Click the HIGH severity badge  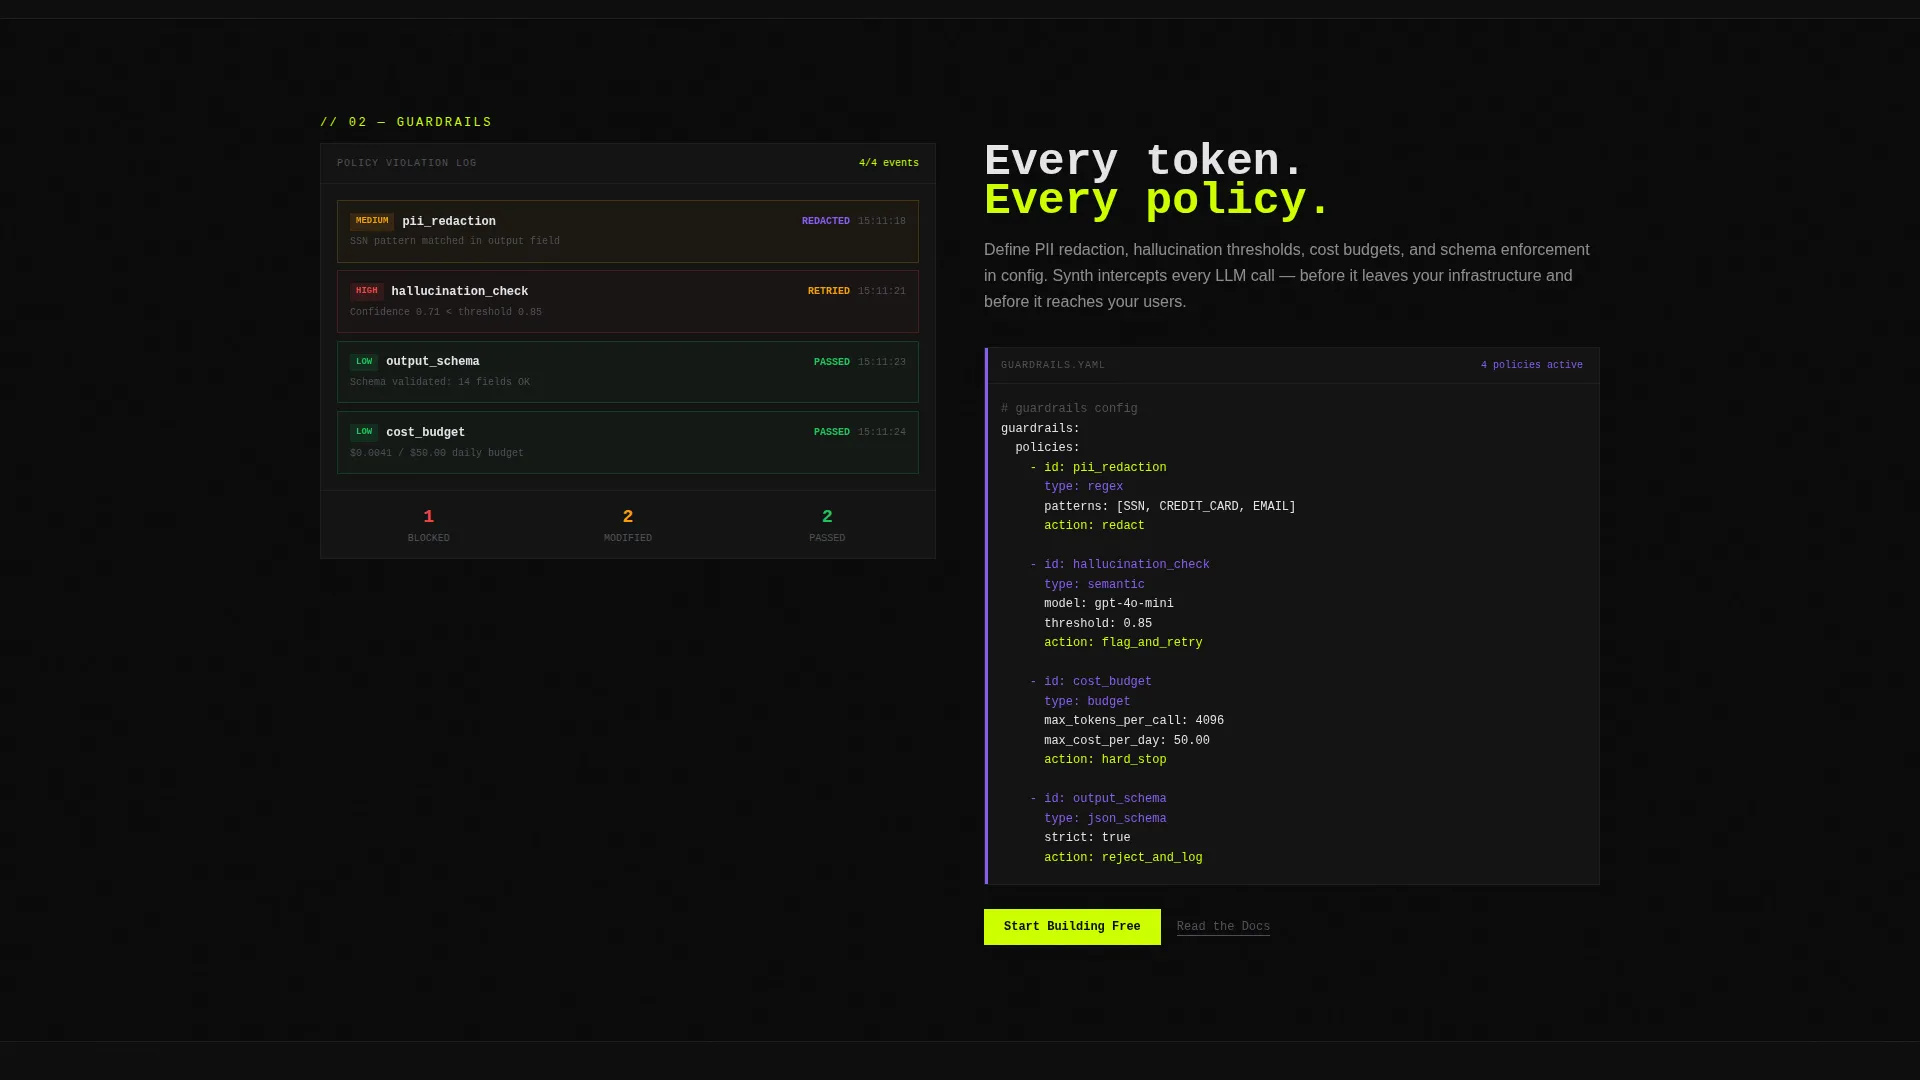[x=367, y=291]
